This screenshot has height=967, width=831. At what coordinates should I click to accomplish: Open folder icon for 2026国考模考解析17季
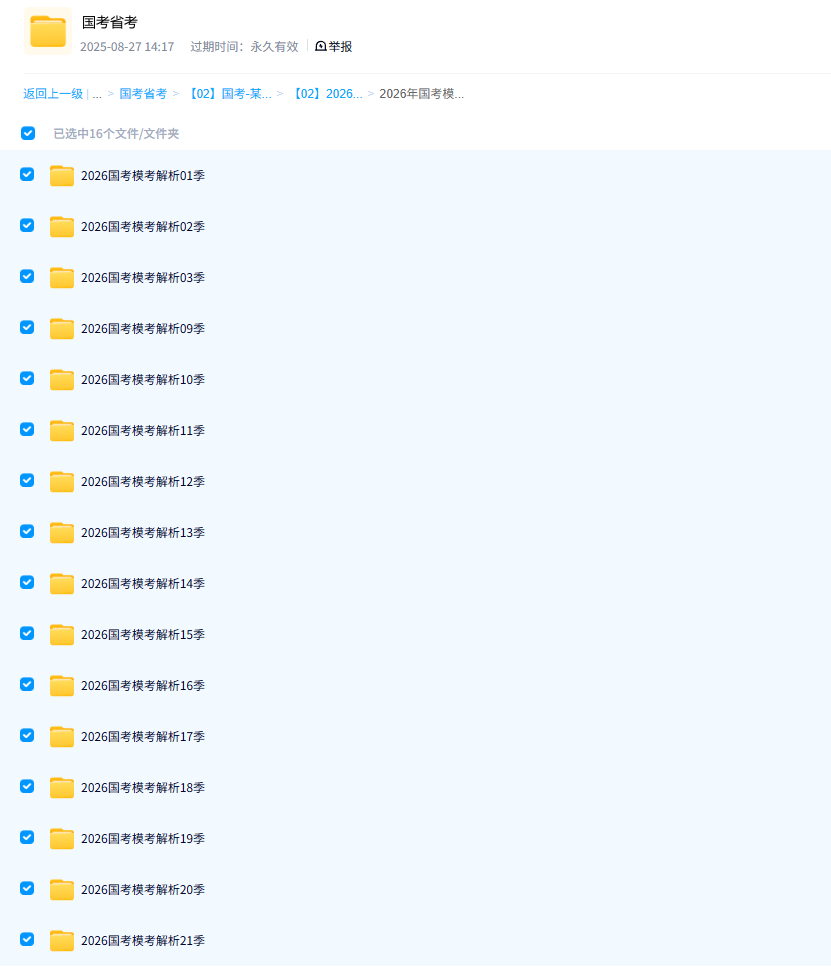tap(62, 736)
